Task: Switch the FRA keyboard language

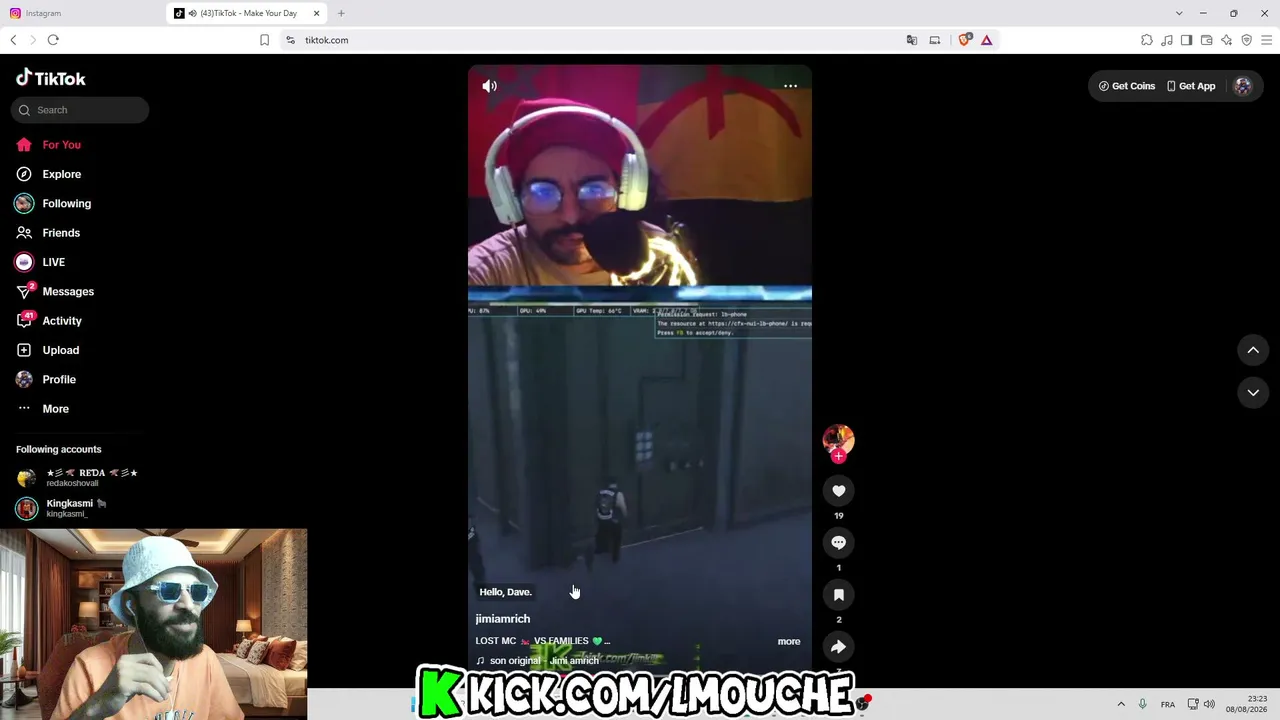Action: pos(1168,705)
